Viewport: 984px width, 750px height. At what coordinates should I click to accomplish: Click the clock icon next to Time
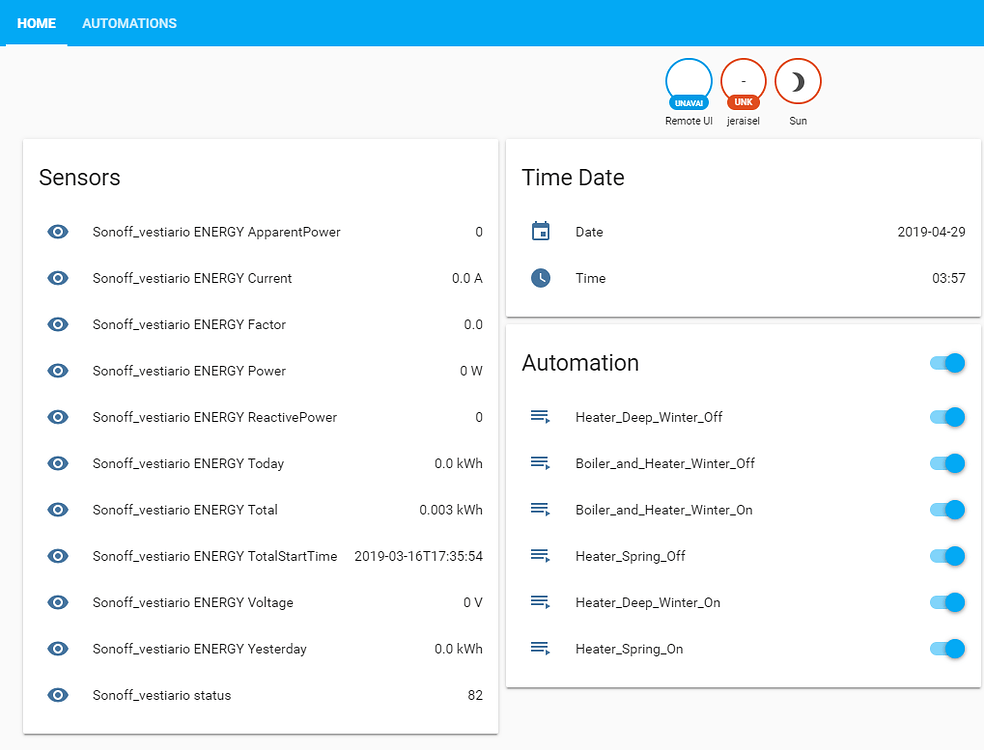click(540, 278)
